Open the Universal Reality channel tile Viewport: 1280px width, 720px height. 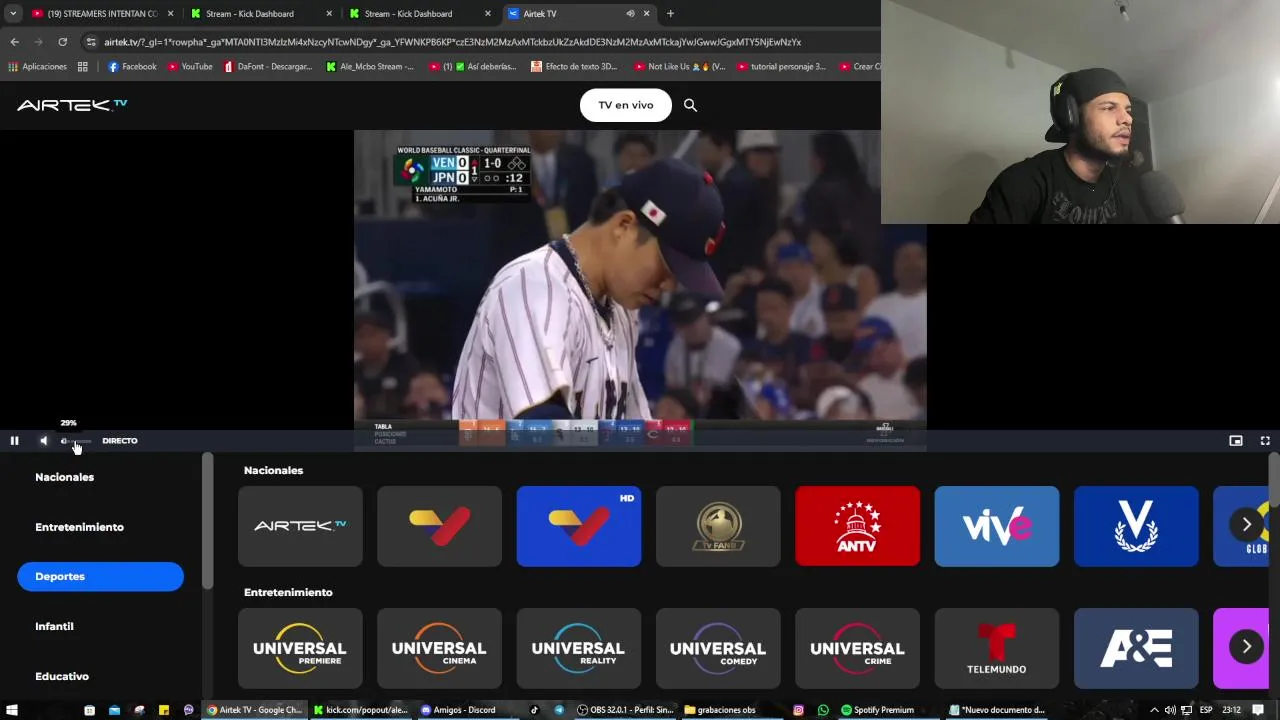(x=579, y=648)
